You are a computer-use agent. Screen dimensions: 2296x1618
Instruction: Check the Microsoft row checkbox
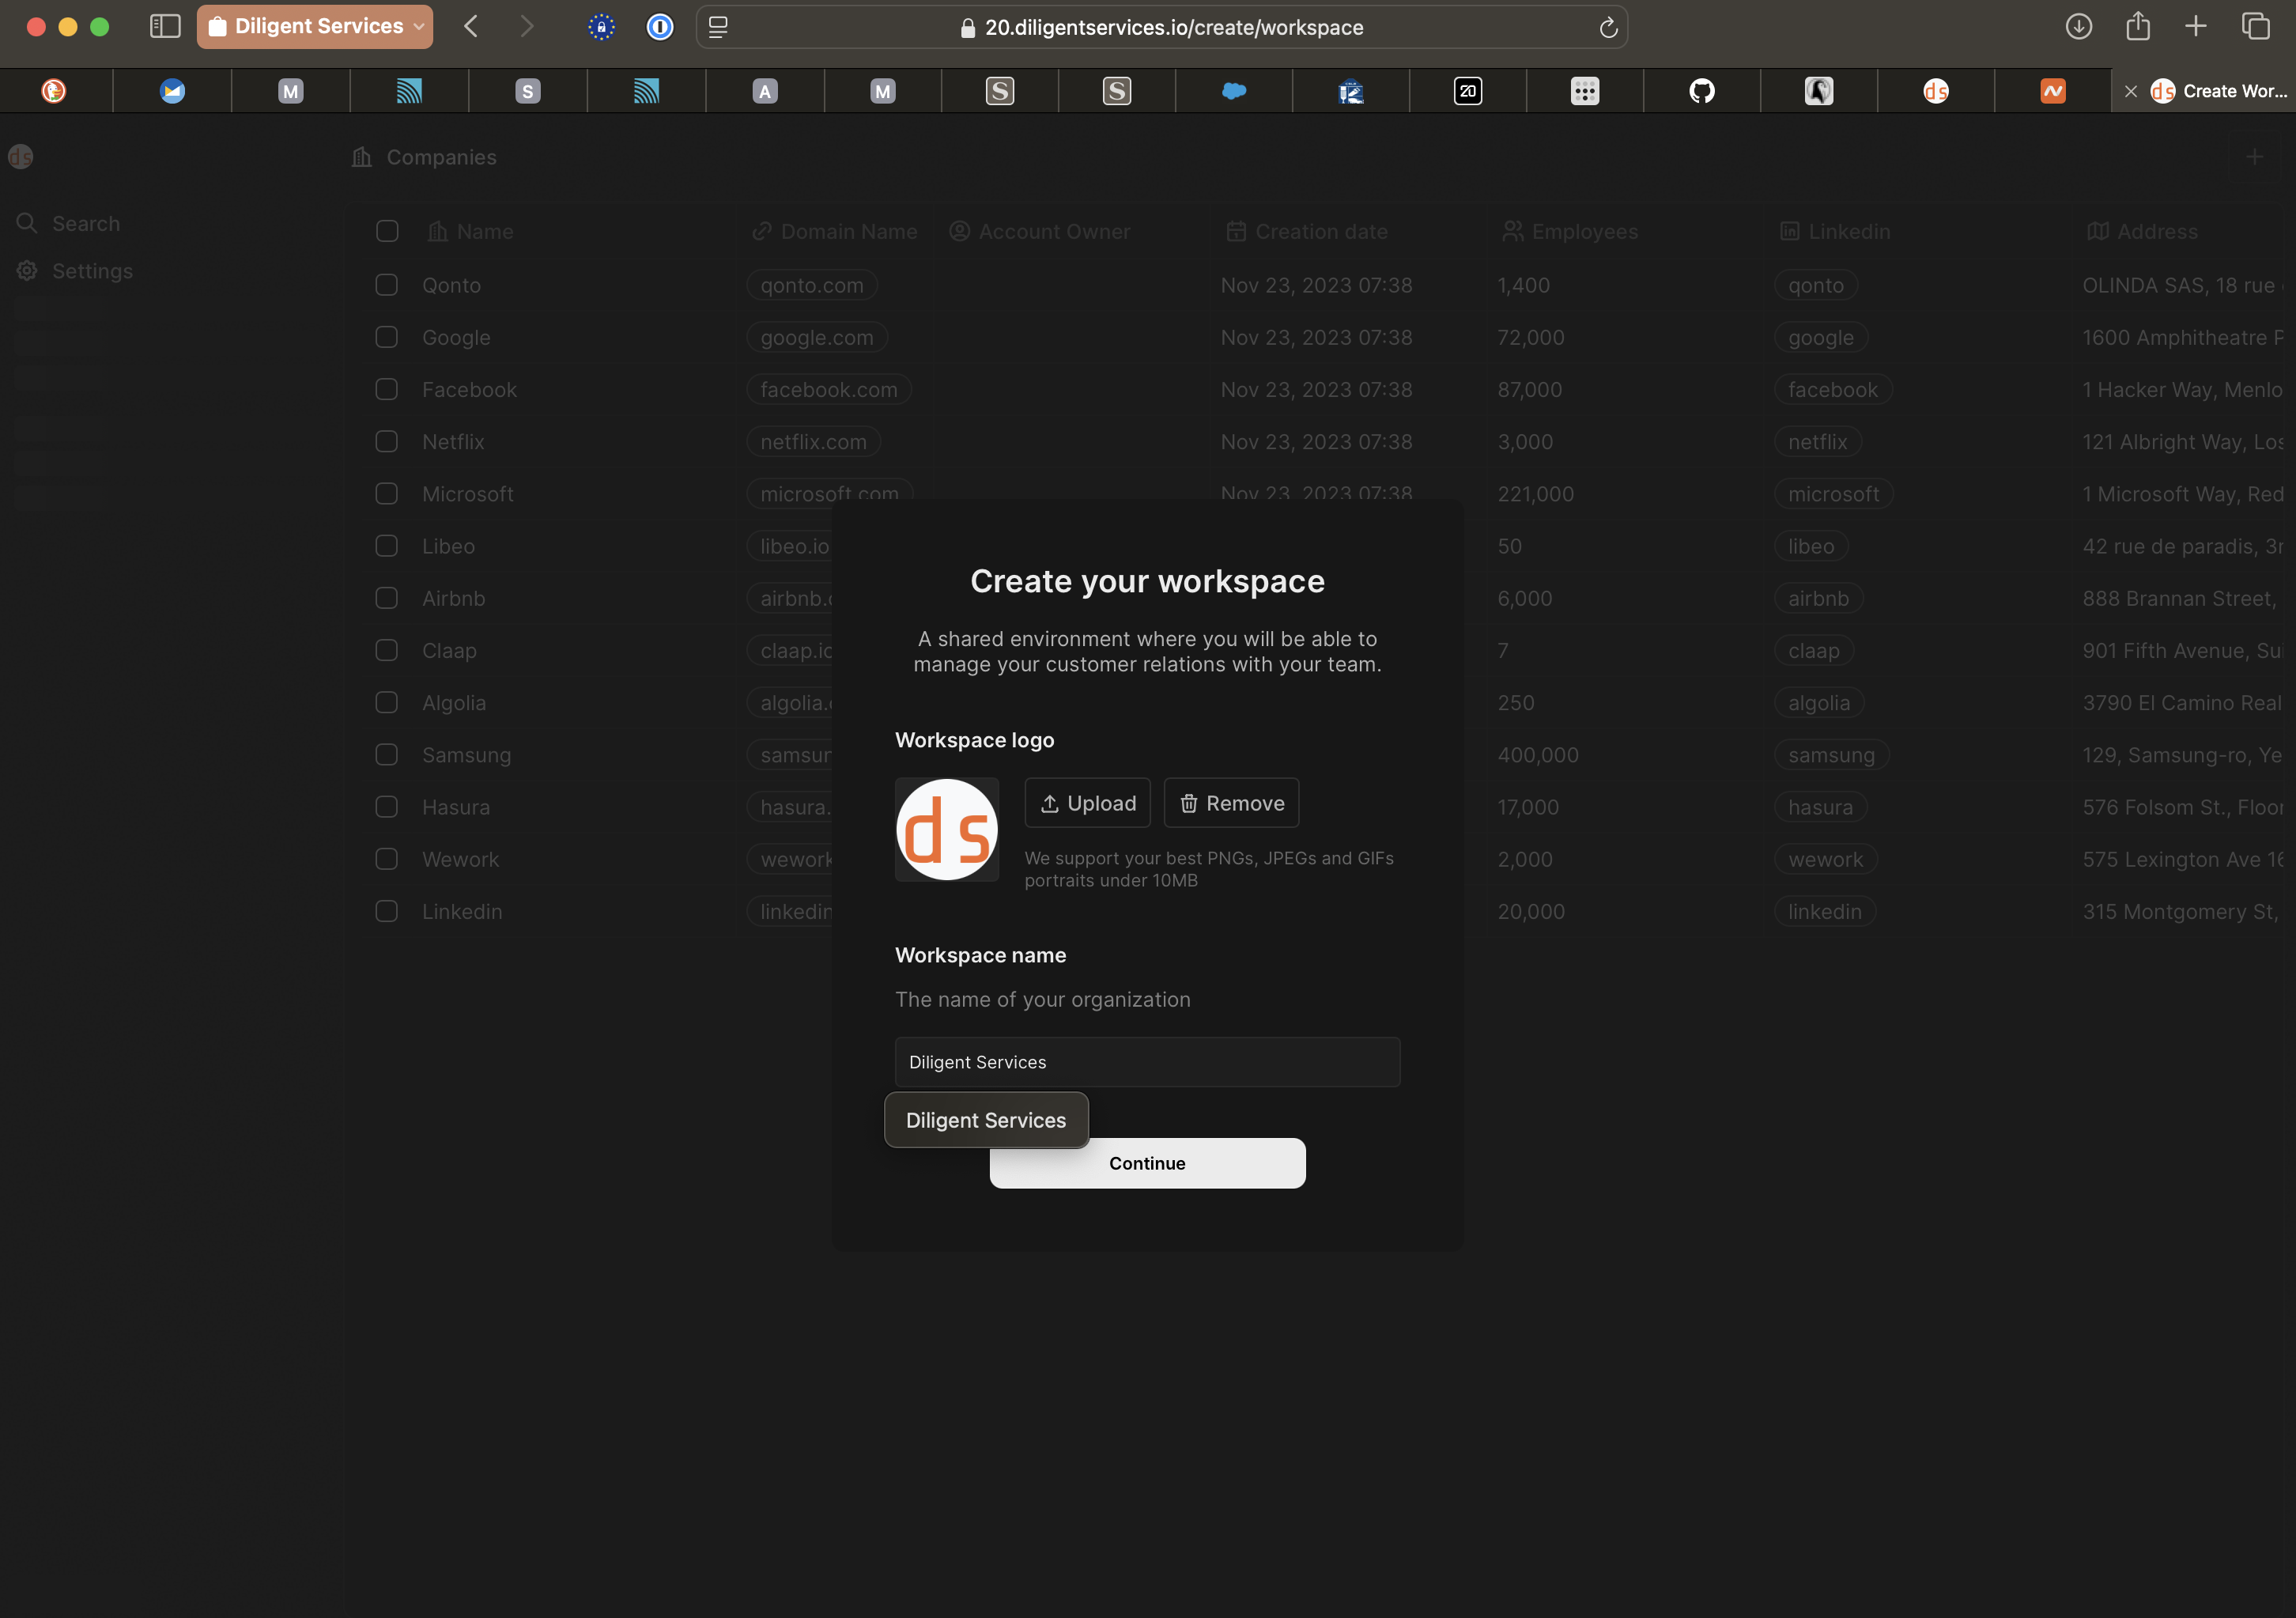click(x=387, y=494)
